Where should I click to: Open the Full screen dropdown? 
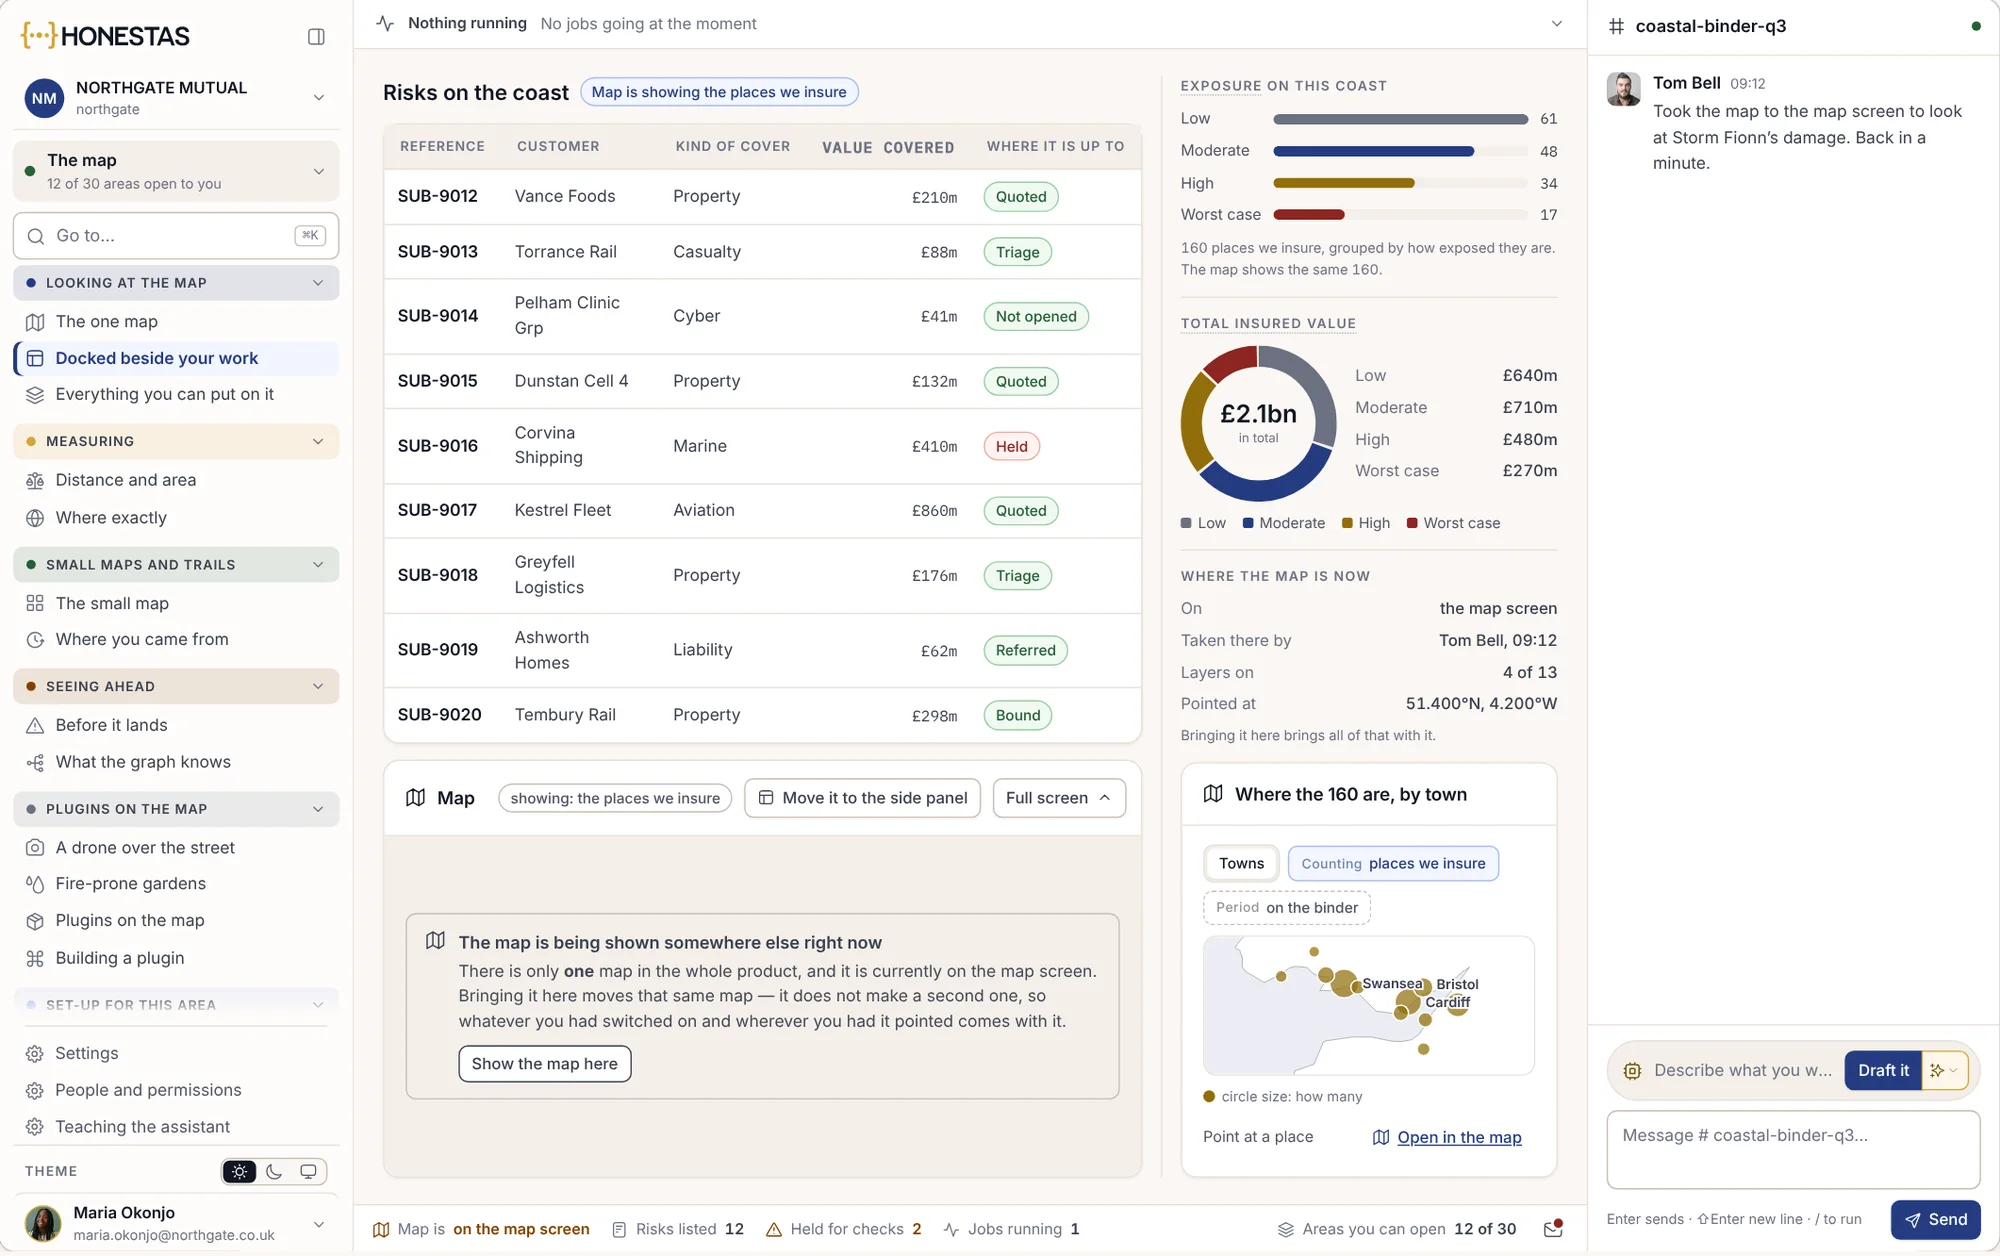1059,798
